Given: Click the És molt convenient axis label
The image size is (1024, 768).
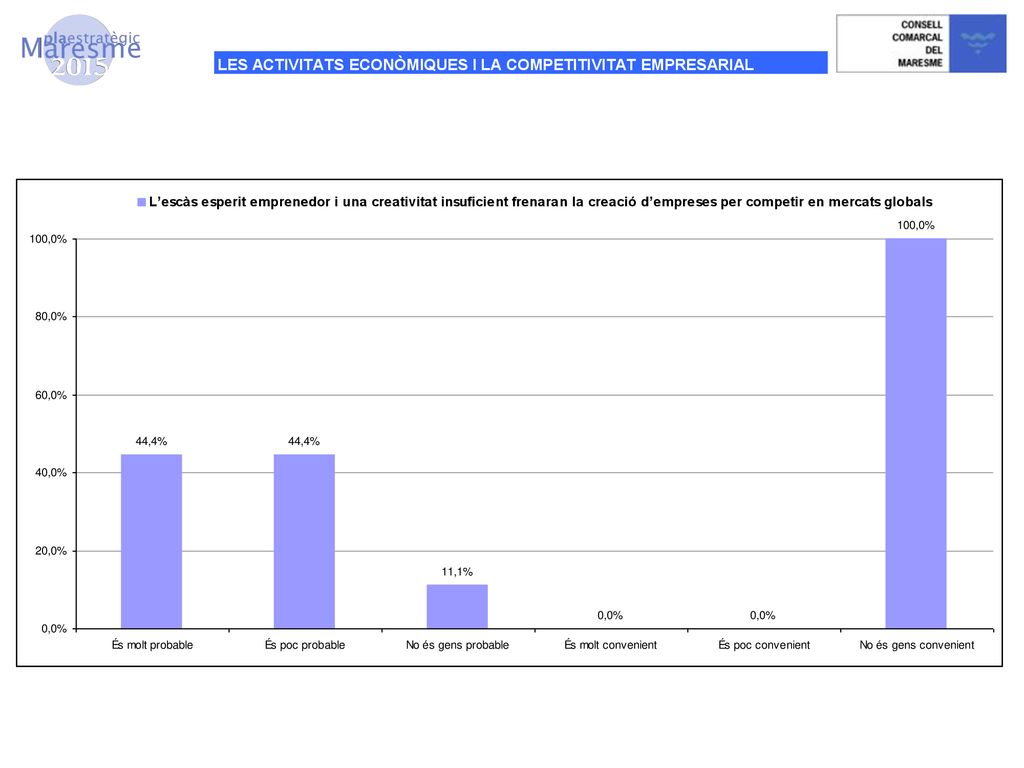Looking at the screenshot, I should 611,645.
